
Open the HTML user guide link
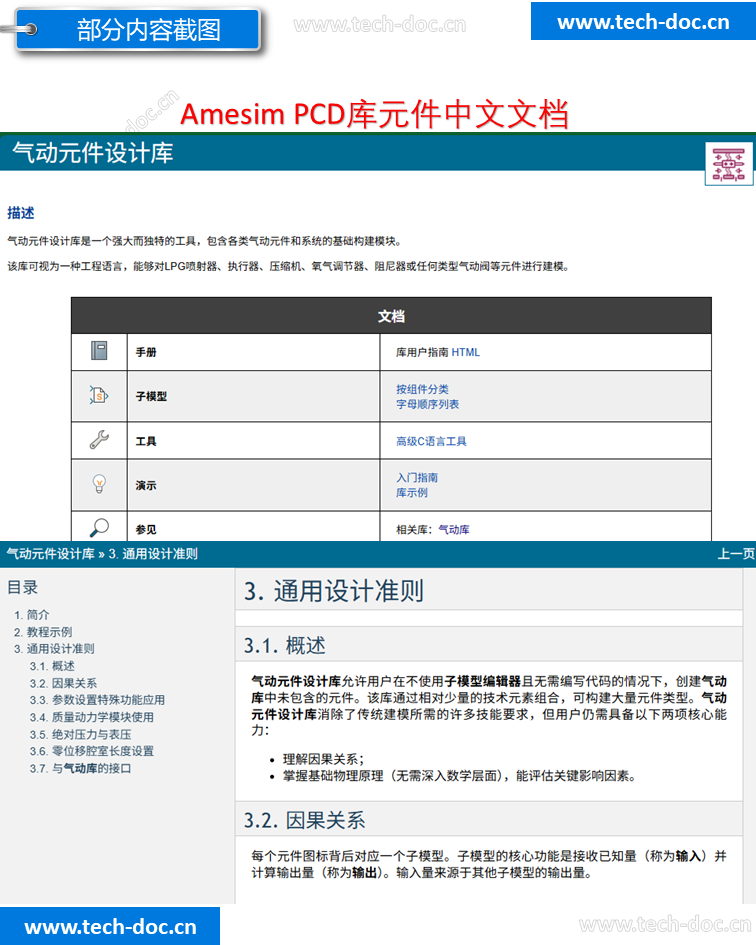click(465, 353)
